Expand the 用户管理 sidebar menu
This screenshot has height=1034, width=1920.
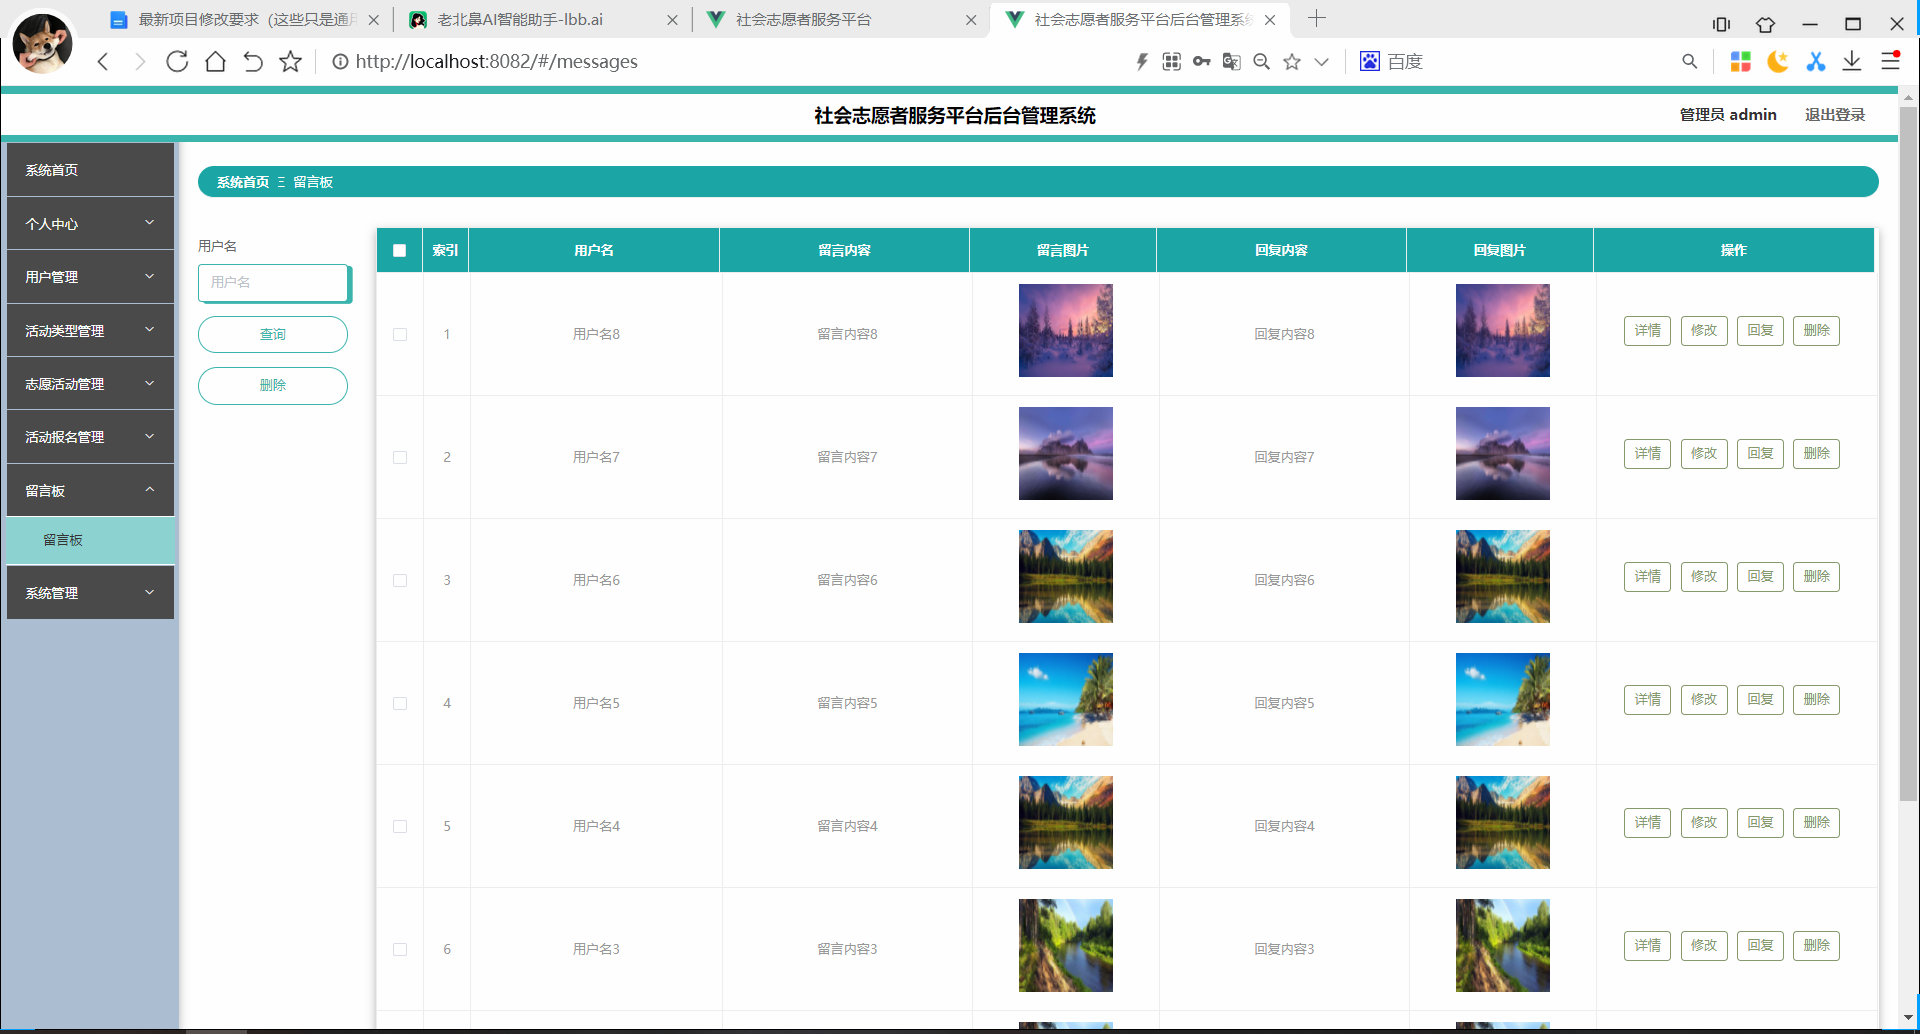click(90, 277)
